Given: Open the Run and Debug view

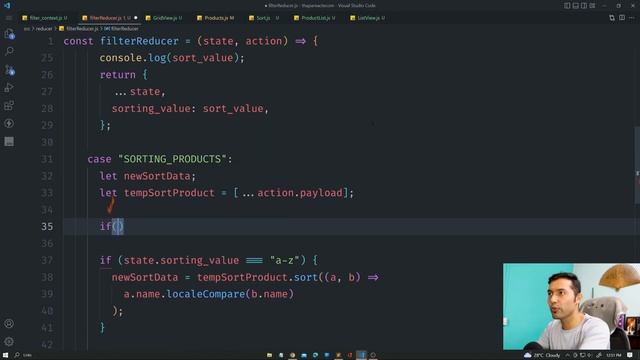Looking at the screenshot, I should [x=9, y=87].
